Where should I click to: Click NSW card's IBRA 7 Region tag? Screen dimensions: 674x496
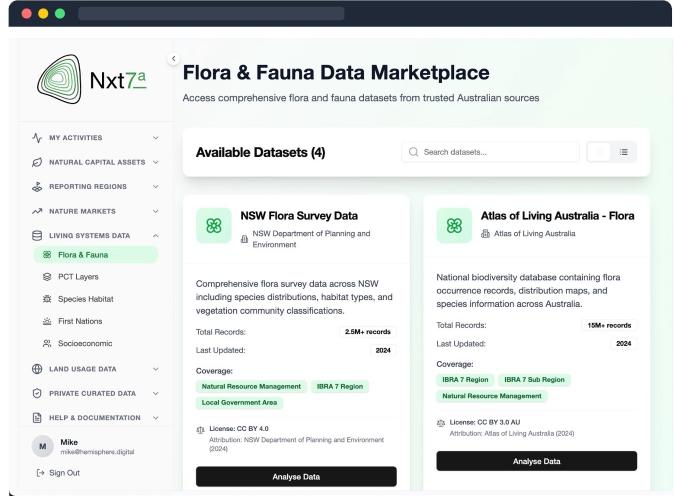pyautogui.click(x=340, y=387)
